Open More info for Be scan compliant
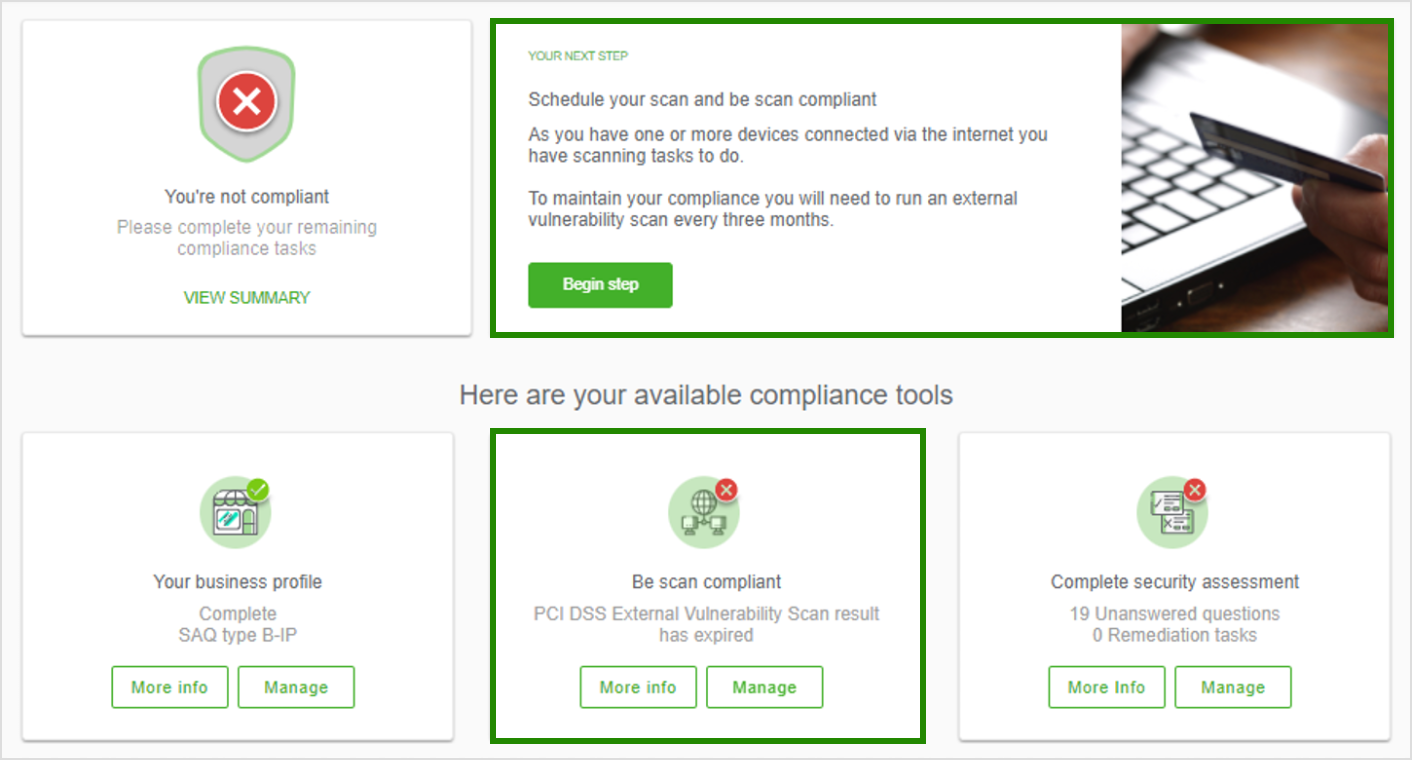This screenshot has width=1412, height=760. [638, 687]
